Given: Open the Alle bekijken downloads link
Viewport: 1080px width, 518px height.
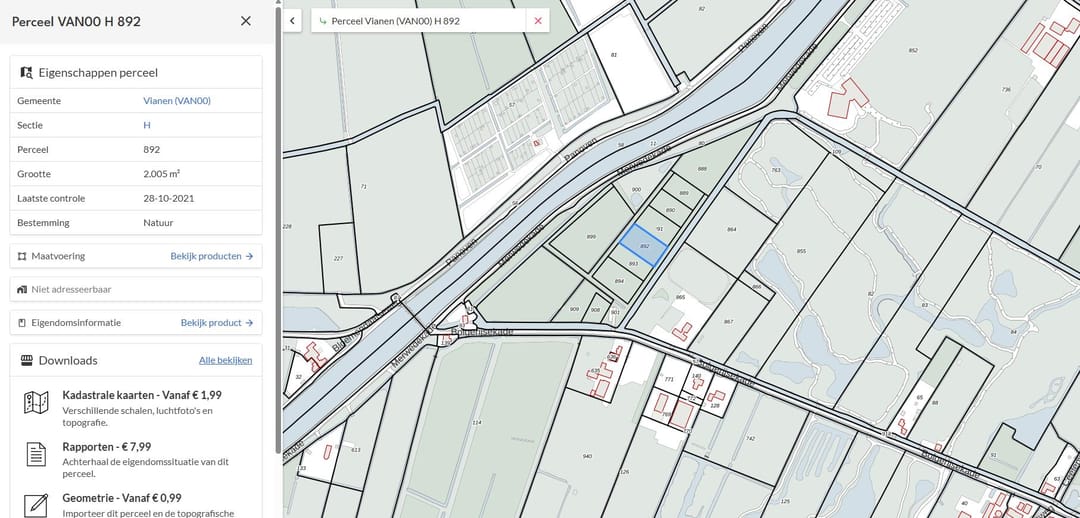Looking at the screenshot, I should tap(225, 360).
